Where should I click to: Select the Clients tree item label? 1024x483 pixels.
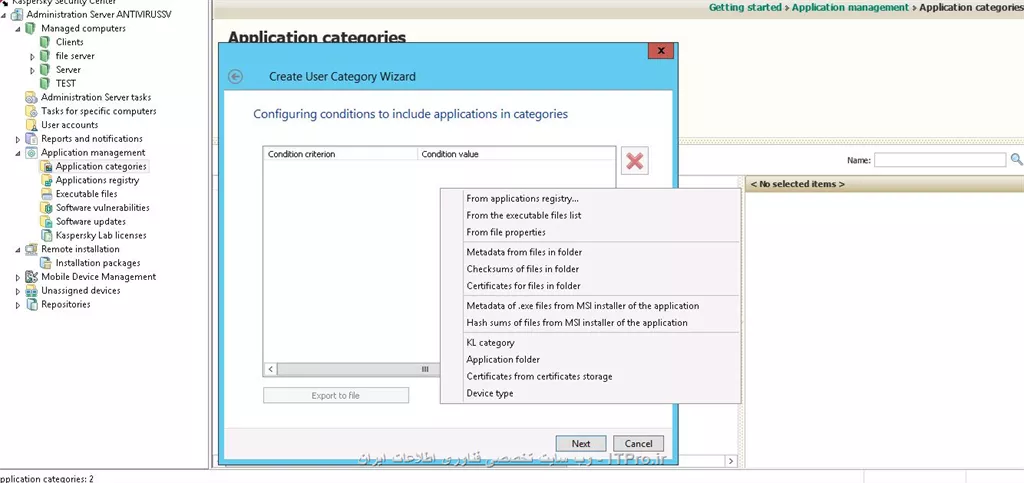[x=70, y=42]
